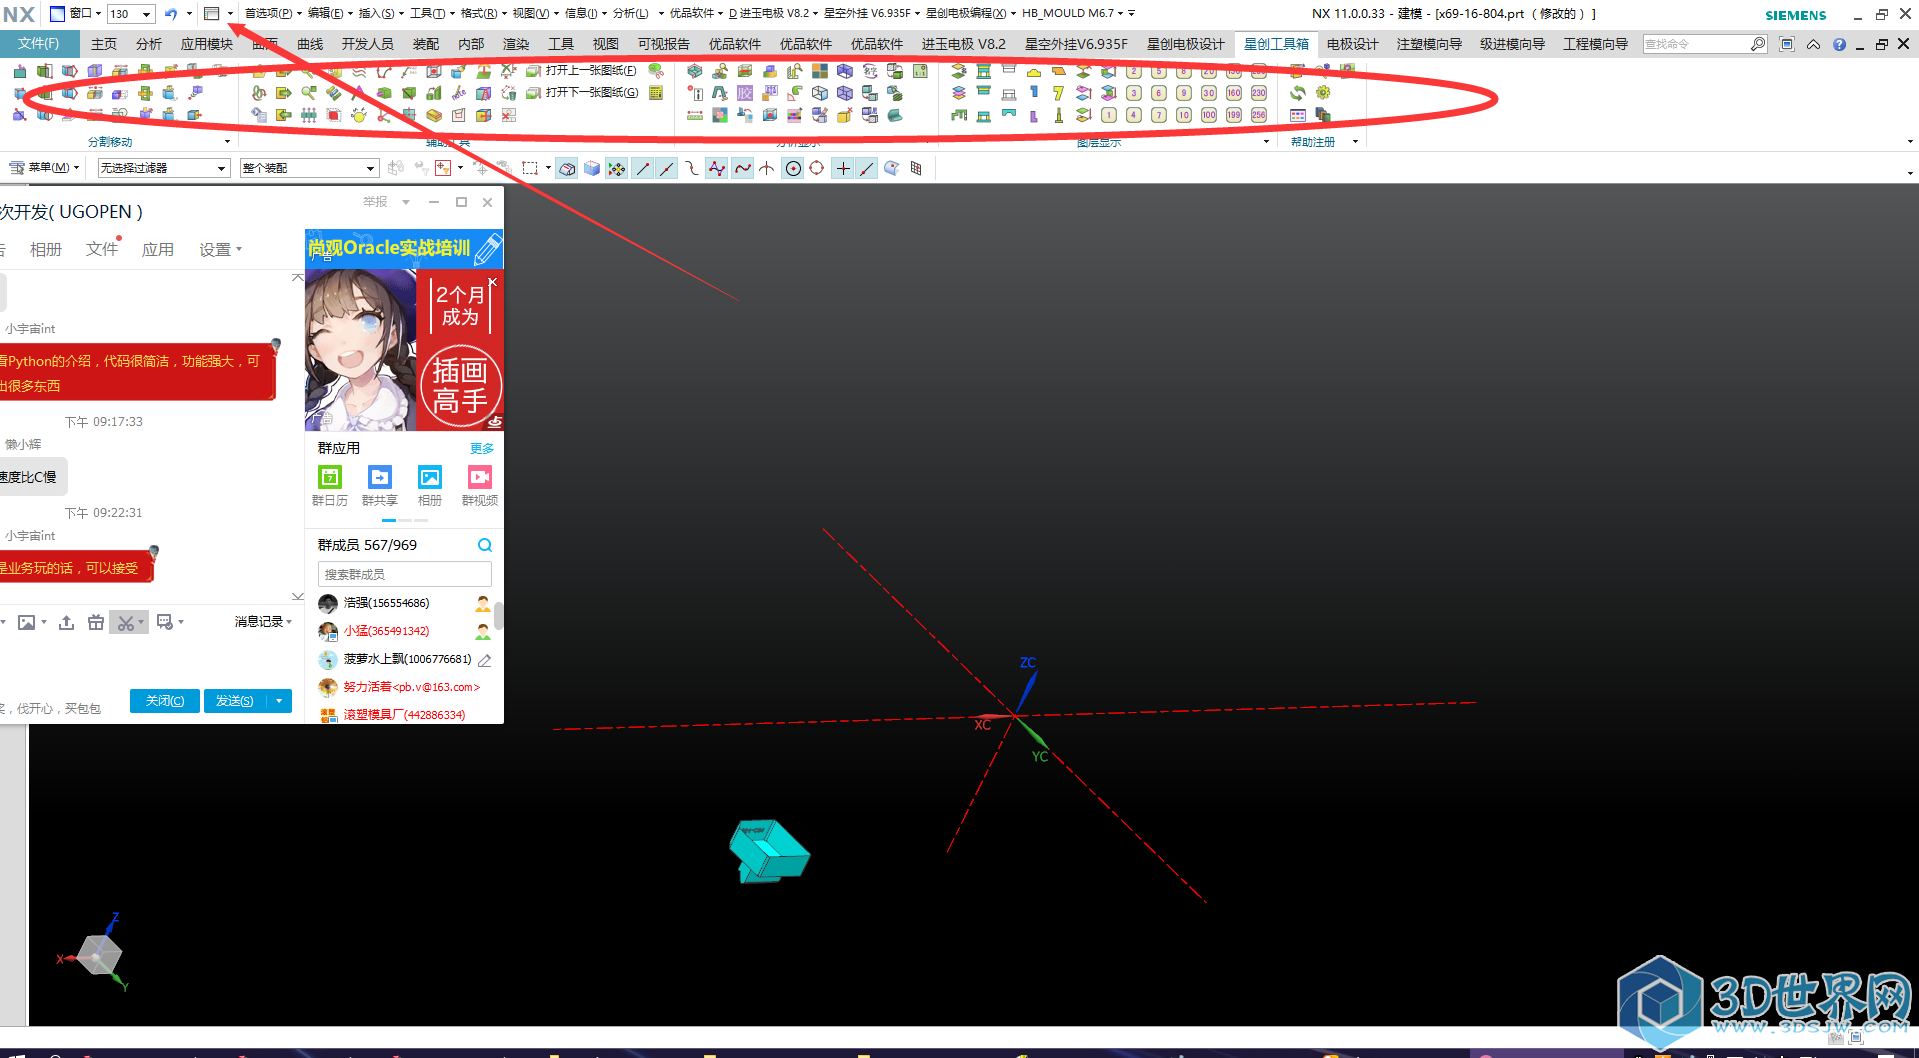The width and height of the screenshot is (1919, 1058).
Task: Expand the 分割移动 group arrow
Action: pos(227,142)
